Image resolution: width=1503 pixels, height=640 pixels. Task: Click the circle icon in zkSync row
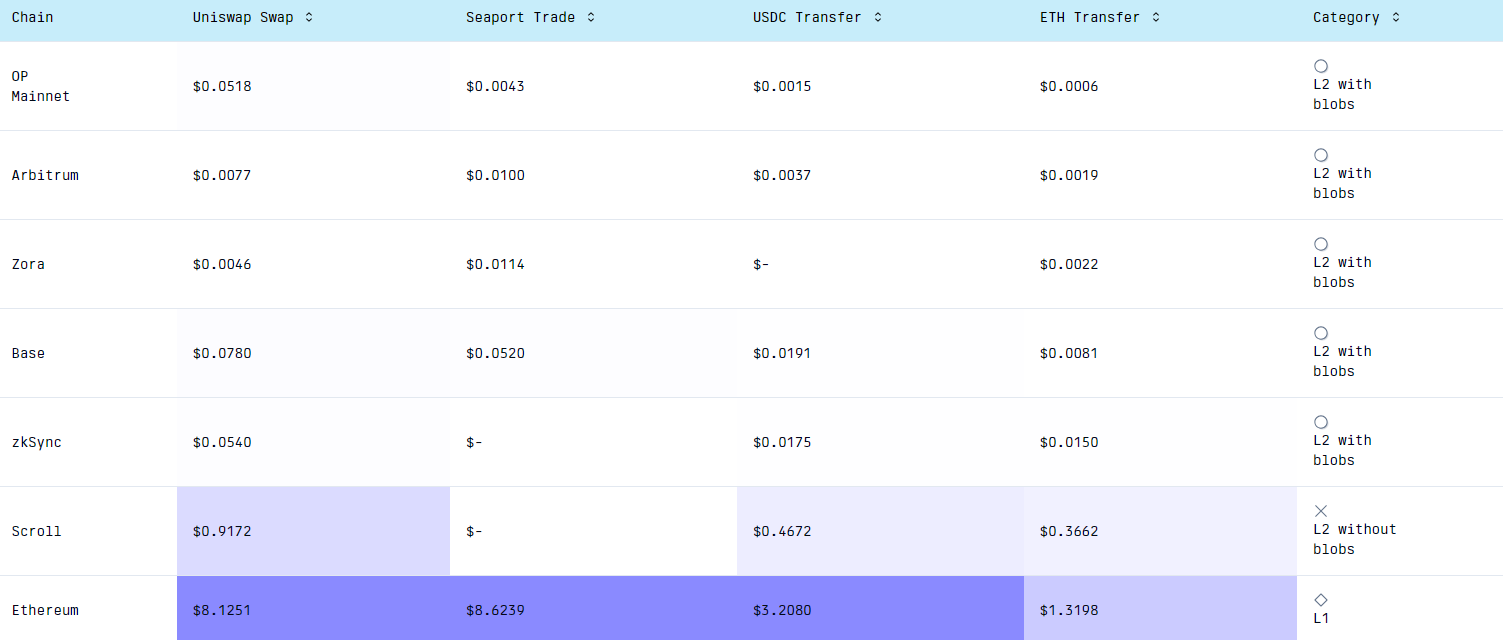1320,422
